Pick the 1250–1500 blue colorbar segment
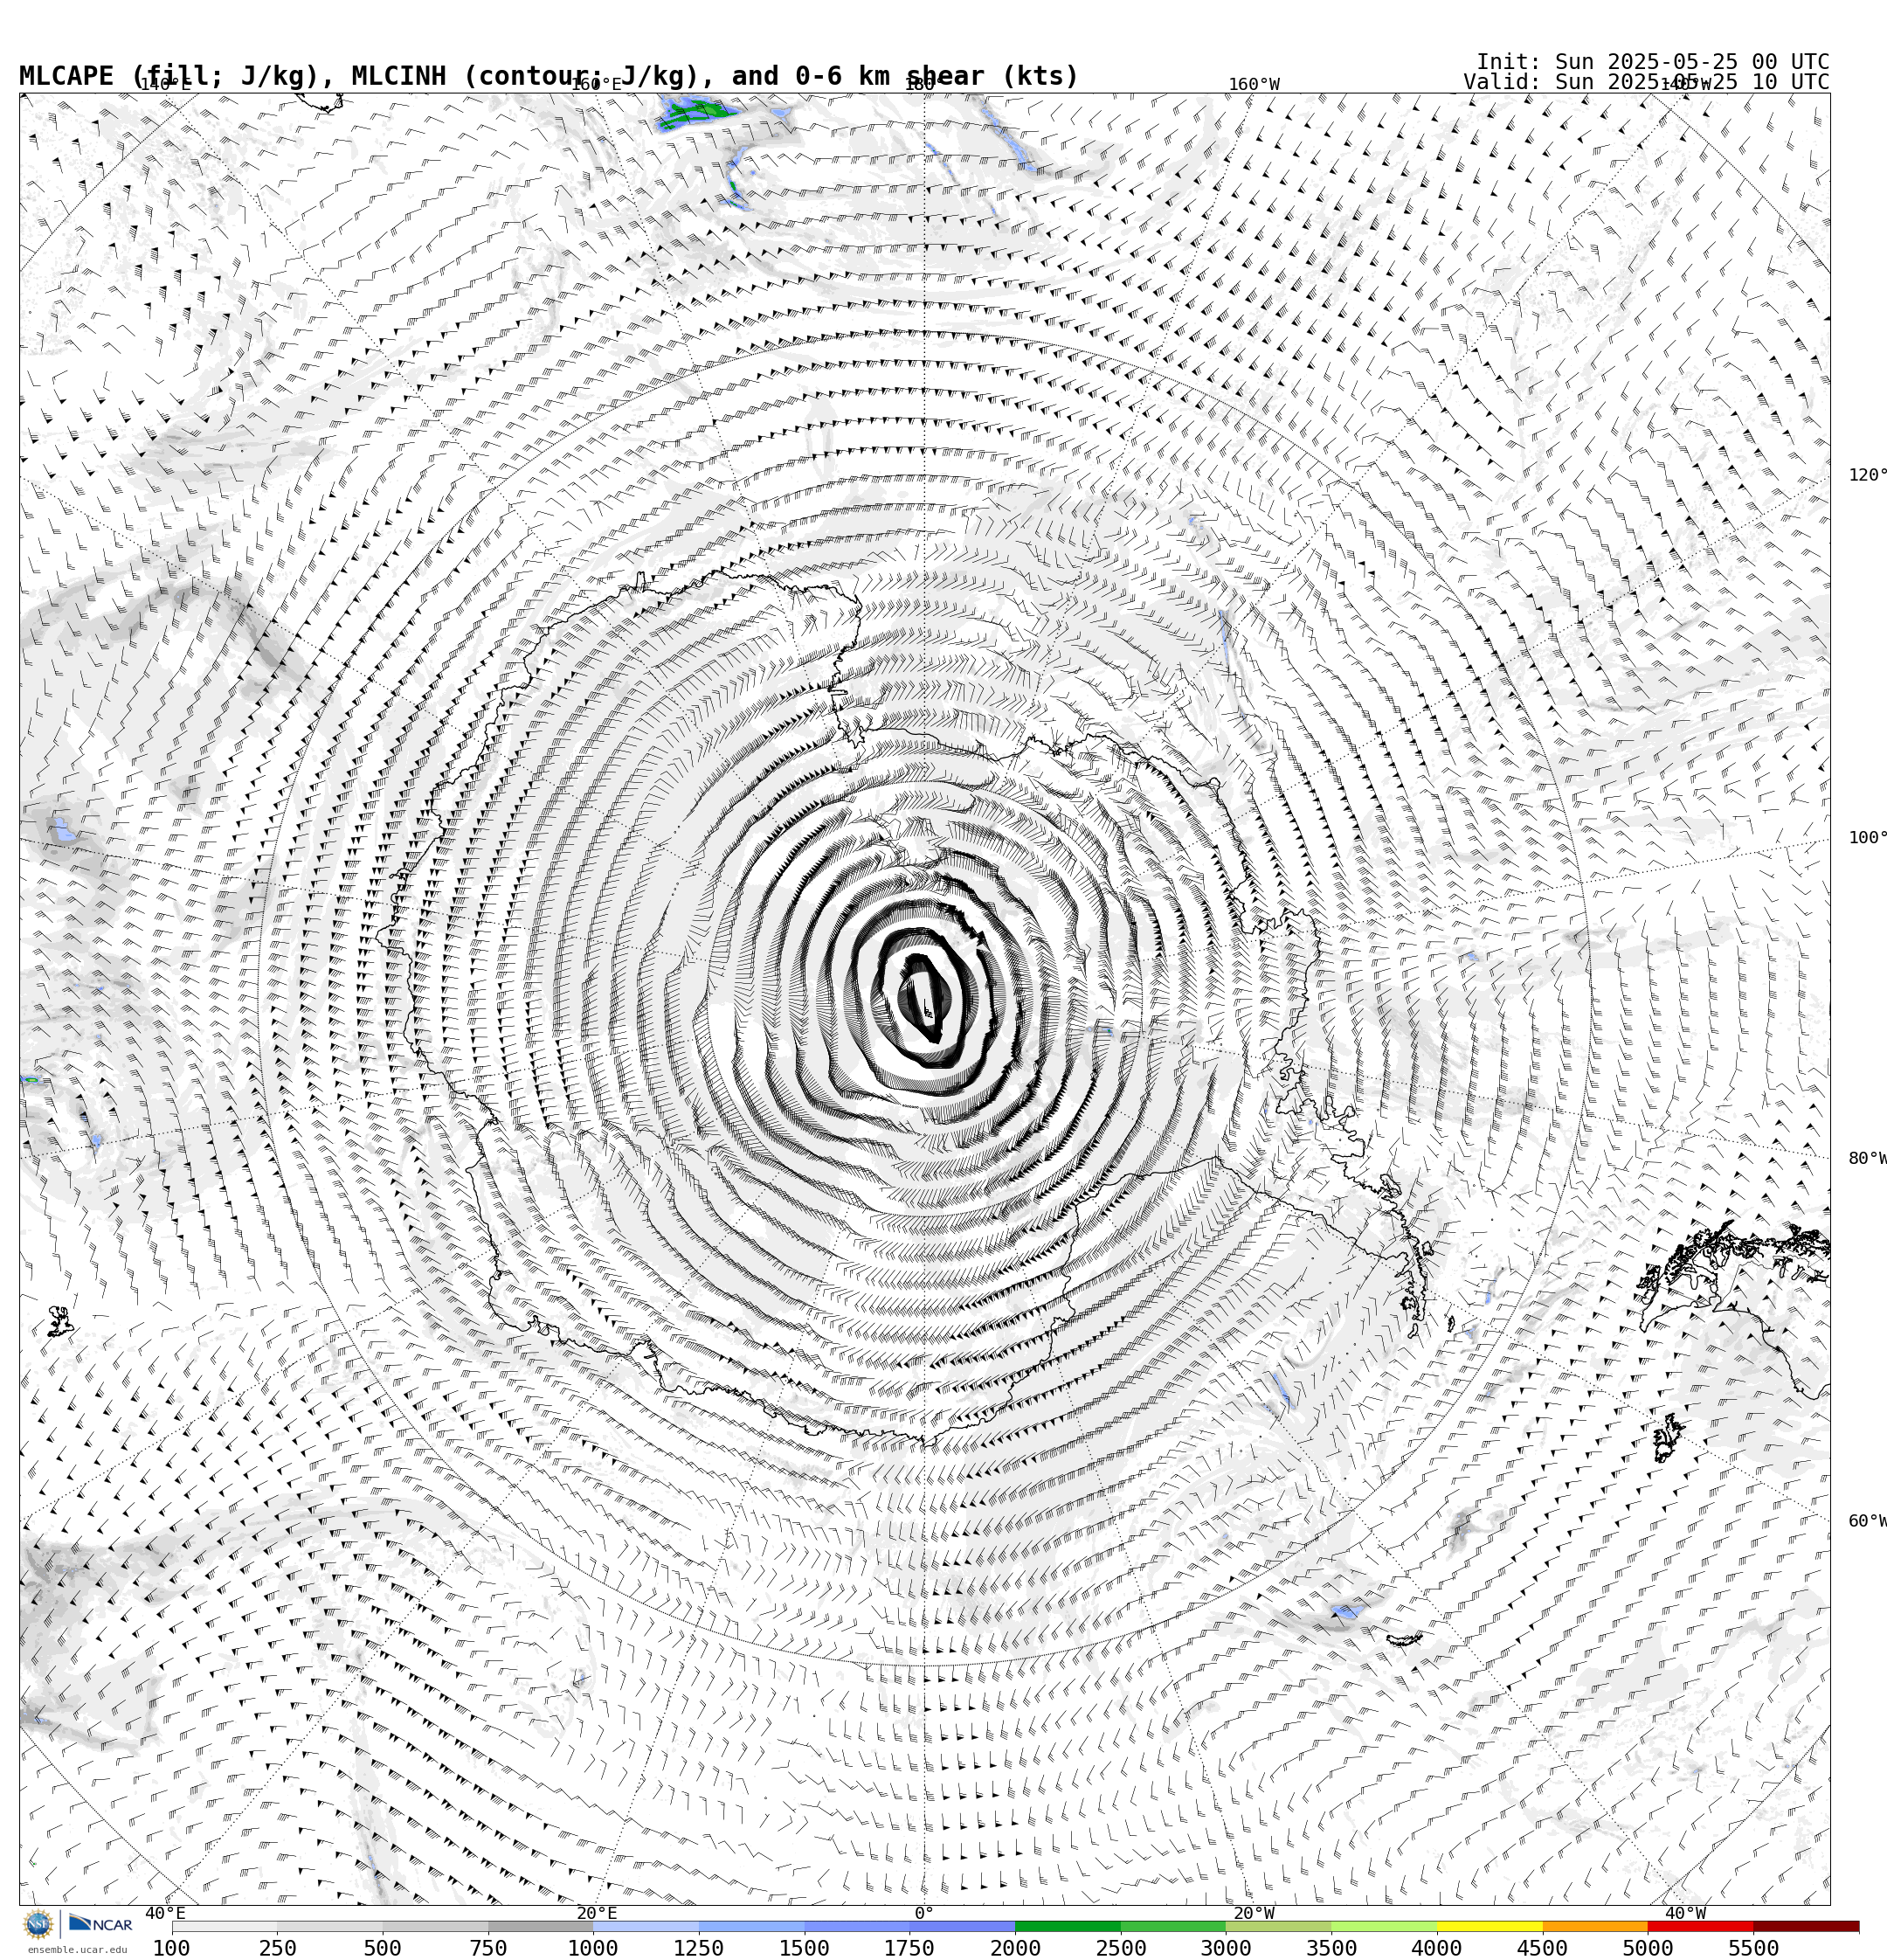Viewport: 1887px width, 1960px height. pyautogui.click(x=751, y=1926)
